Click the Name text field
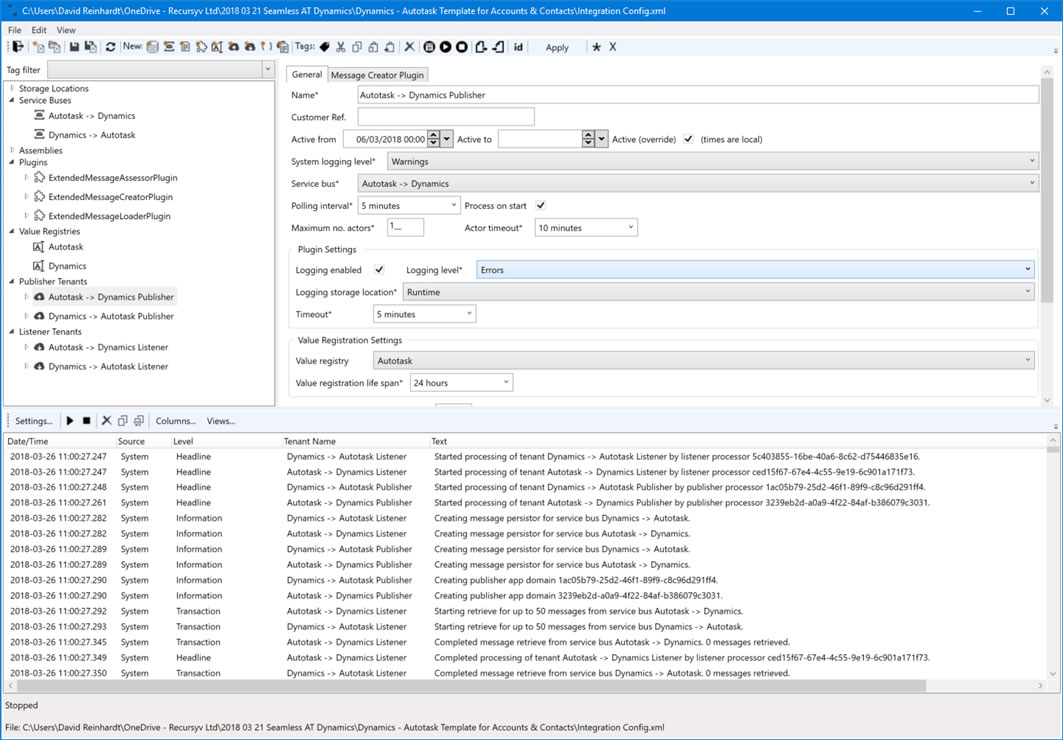The height and width of the screenshot is (740, 1063). click(x=698, y=95)
